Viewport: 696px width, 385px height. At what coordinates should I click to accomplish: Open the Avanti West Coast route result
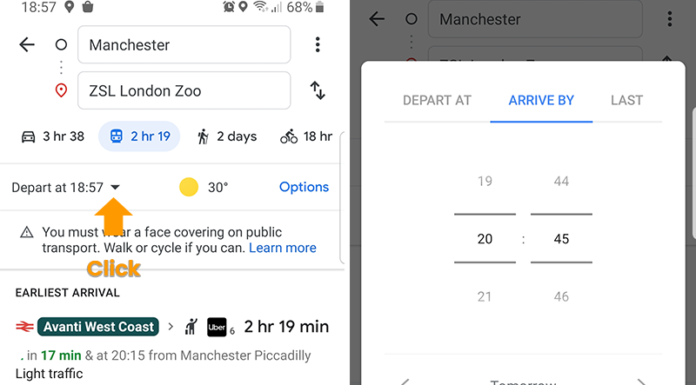[x=172, y=346]
